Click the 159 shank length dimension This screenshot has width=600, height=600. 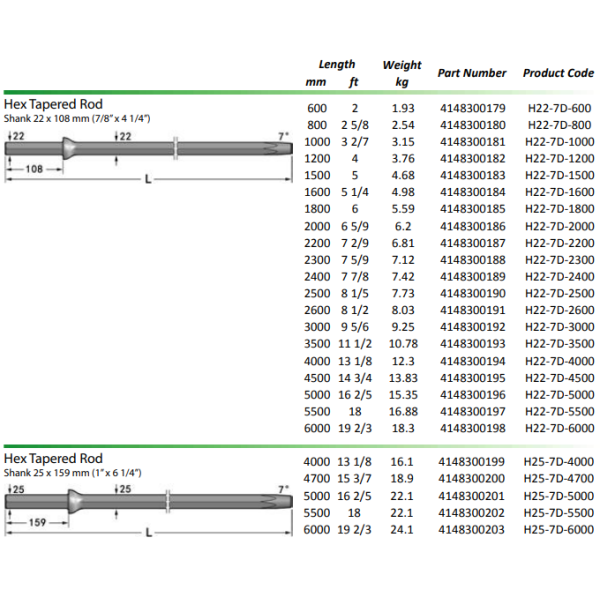(37, 522)
